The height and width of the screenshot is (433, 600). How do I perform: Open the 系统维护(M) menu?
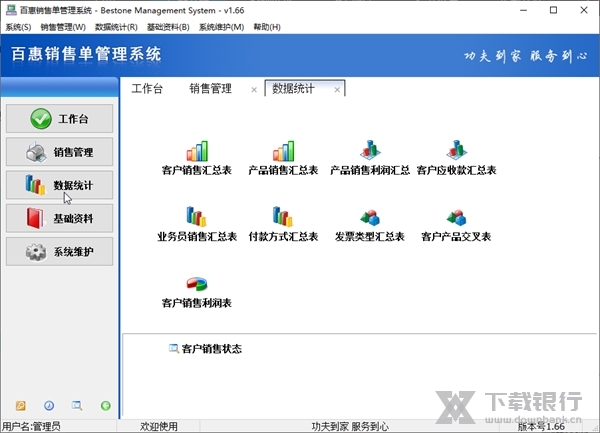pyautogui.click(x=222, y=27)
